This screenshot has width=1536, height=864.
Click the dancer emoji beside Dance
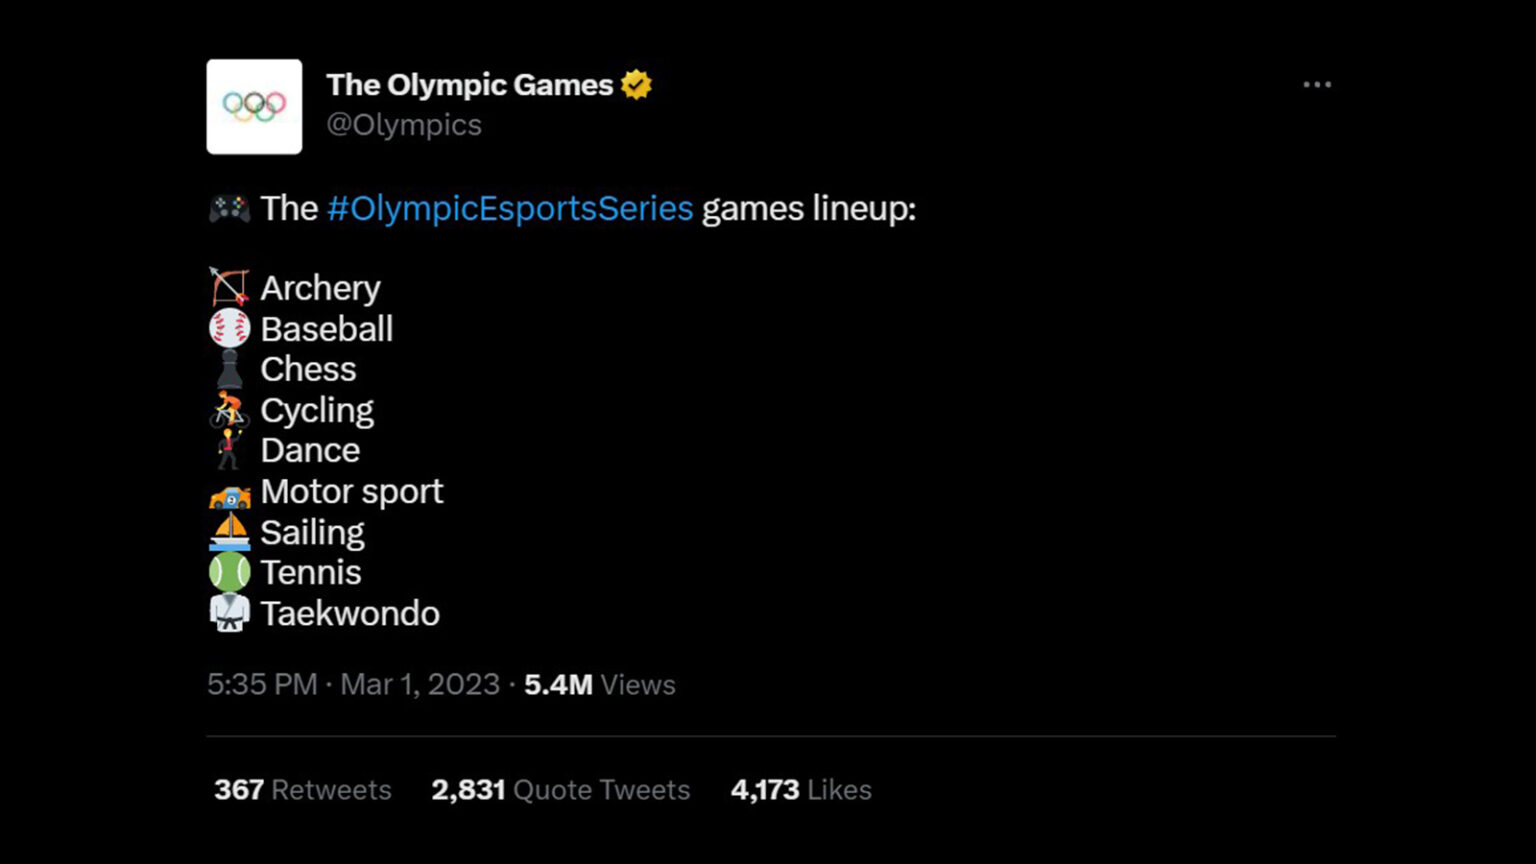tap(229, 450)
